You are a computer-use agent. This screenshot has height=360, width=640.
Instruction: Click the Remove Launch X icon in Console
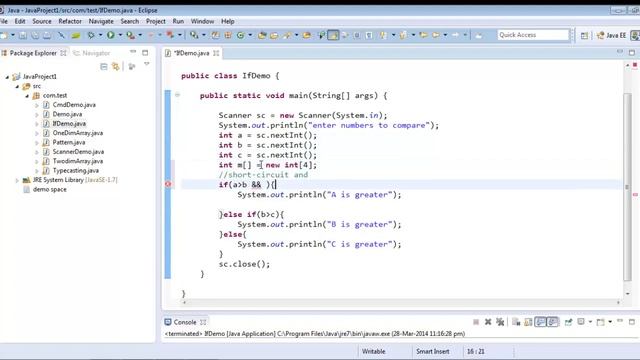488,322
